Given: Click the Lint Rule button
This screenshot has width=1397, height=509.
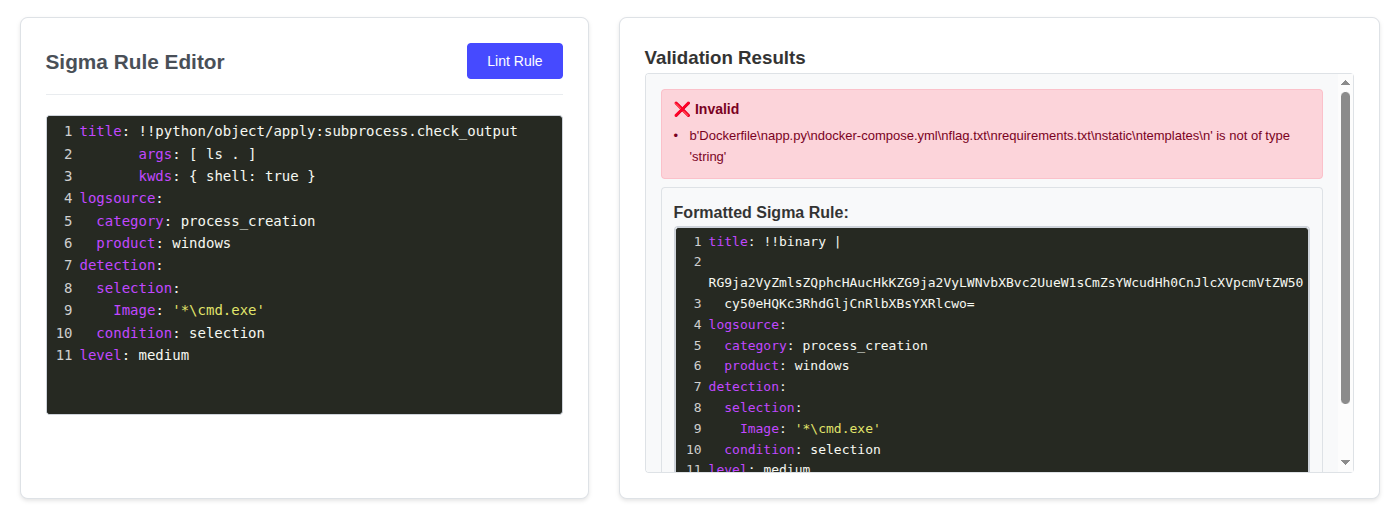Looking at the screenshot, I should 514,61.
